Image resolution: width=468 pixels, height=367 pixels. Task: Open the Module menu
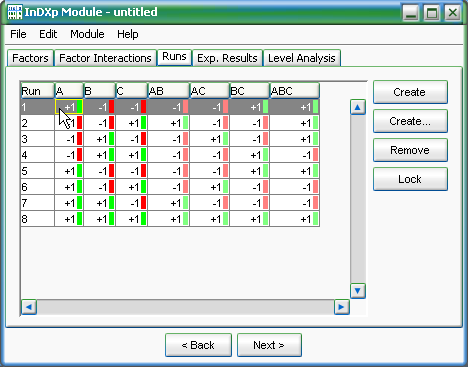pyautogui.click(x=87, y=34)
